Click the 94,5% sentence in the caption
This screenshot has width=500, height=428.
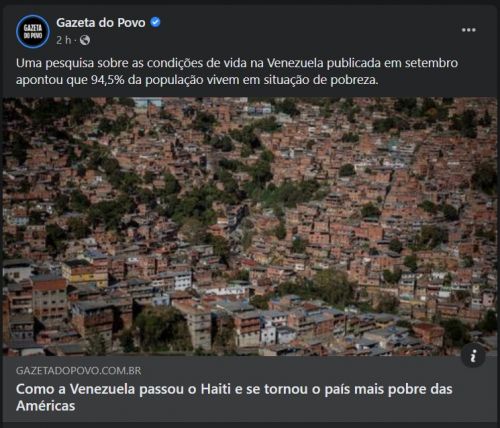coord(197,80)
